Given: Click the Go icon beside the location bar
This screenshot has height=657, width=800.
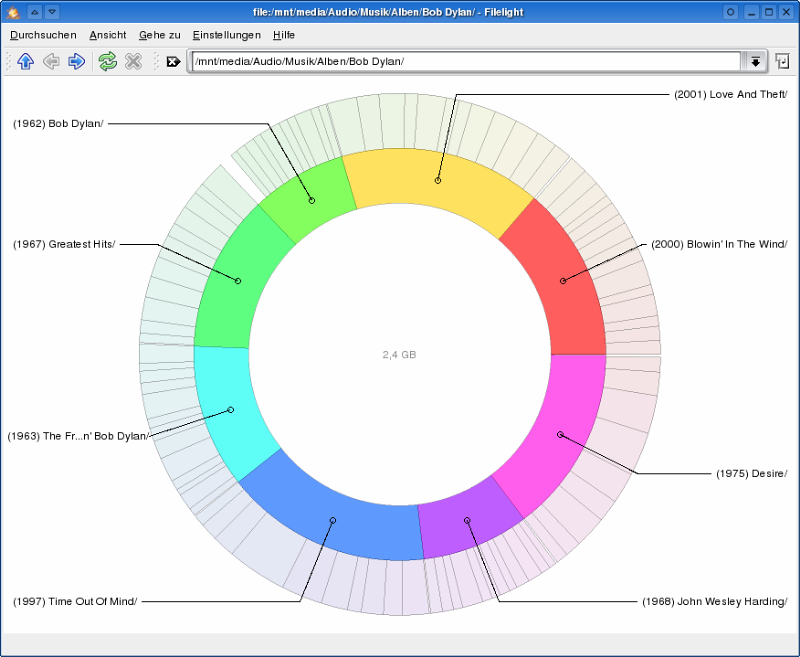Looking at the screenshot, I should tap(782, 61).
